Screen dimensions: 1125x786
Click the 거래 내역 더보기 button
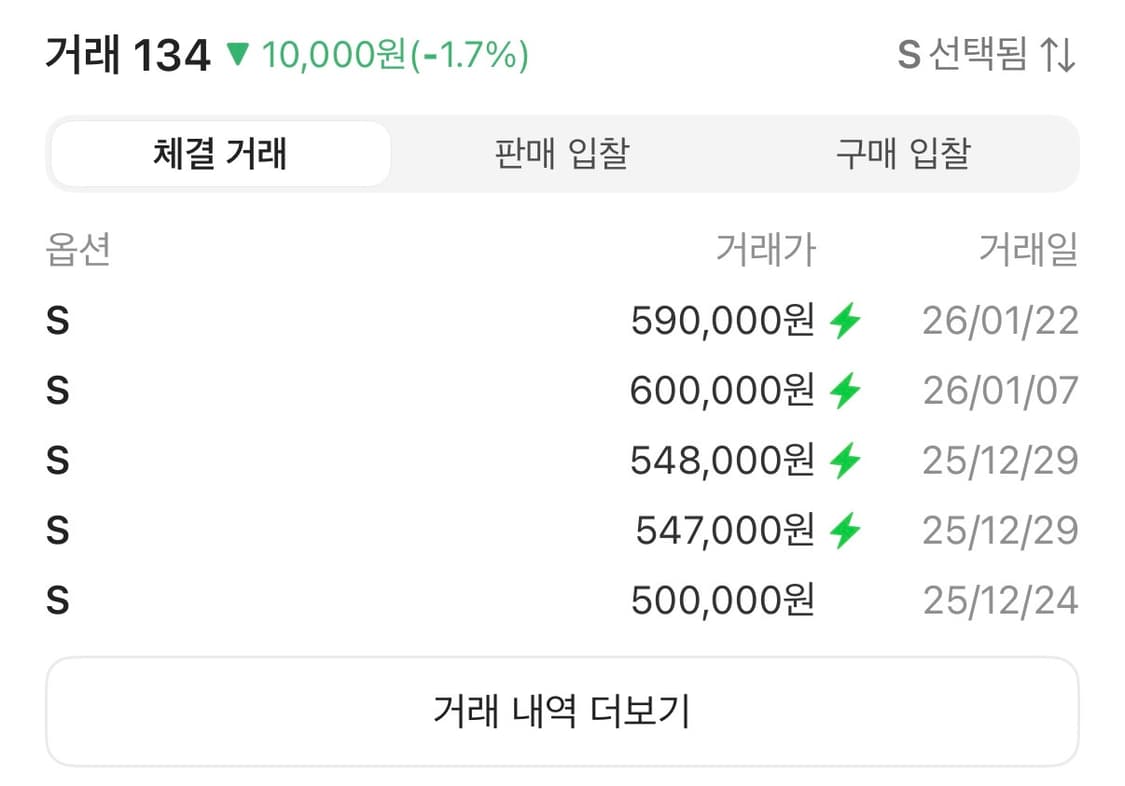coord(562,709)
